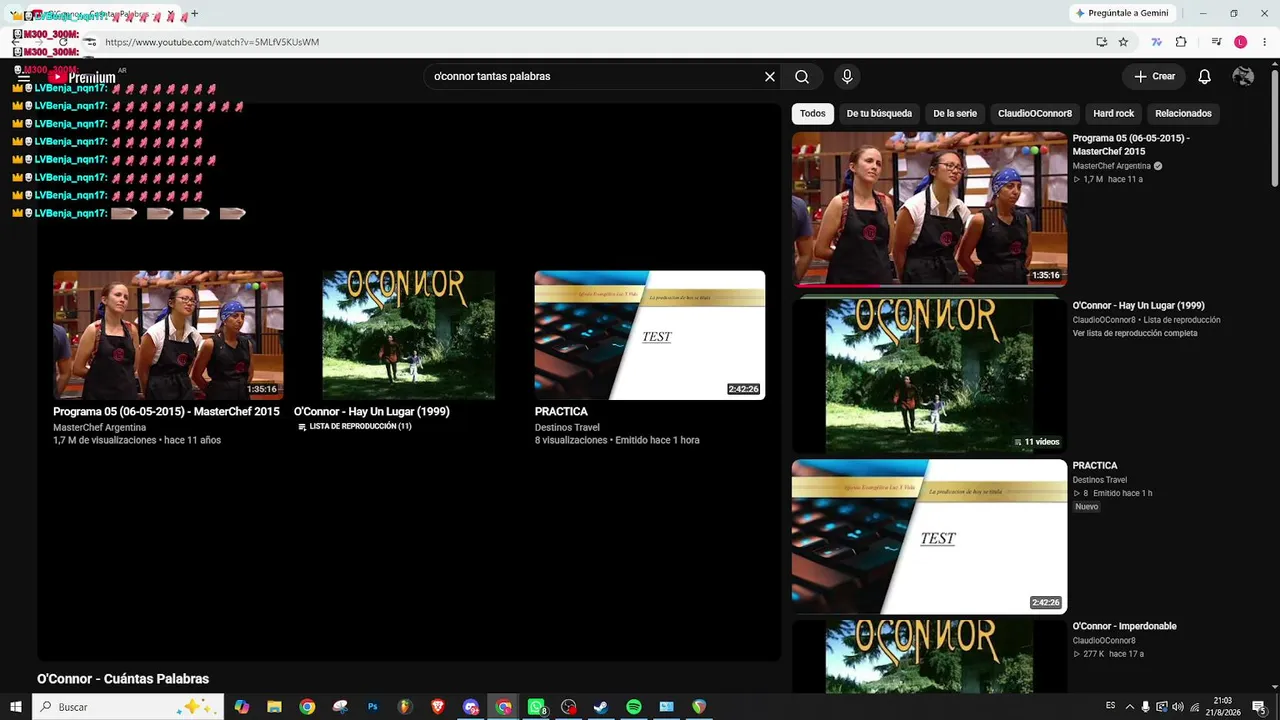Click the taskbar Buscar search box
The width and height of the screenshot is (1280, 720).
[x=127, y=707]
